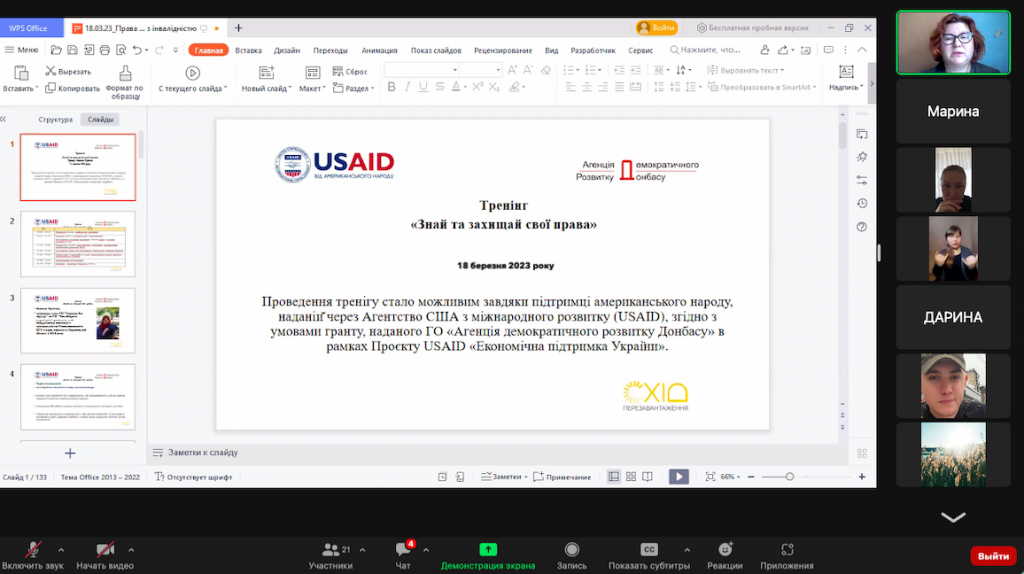Open the Переходы tab
Screen dimensions: 1024x574
point(330,50)
